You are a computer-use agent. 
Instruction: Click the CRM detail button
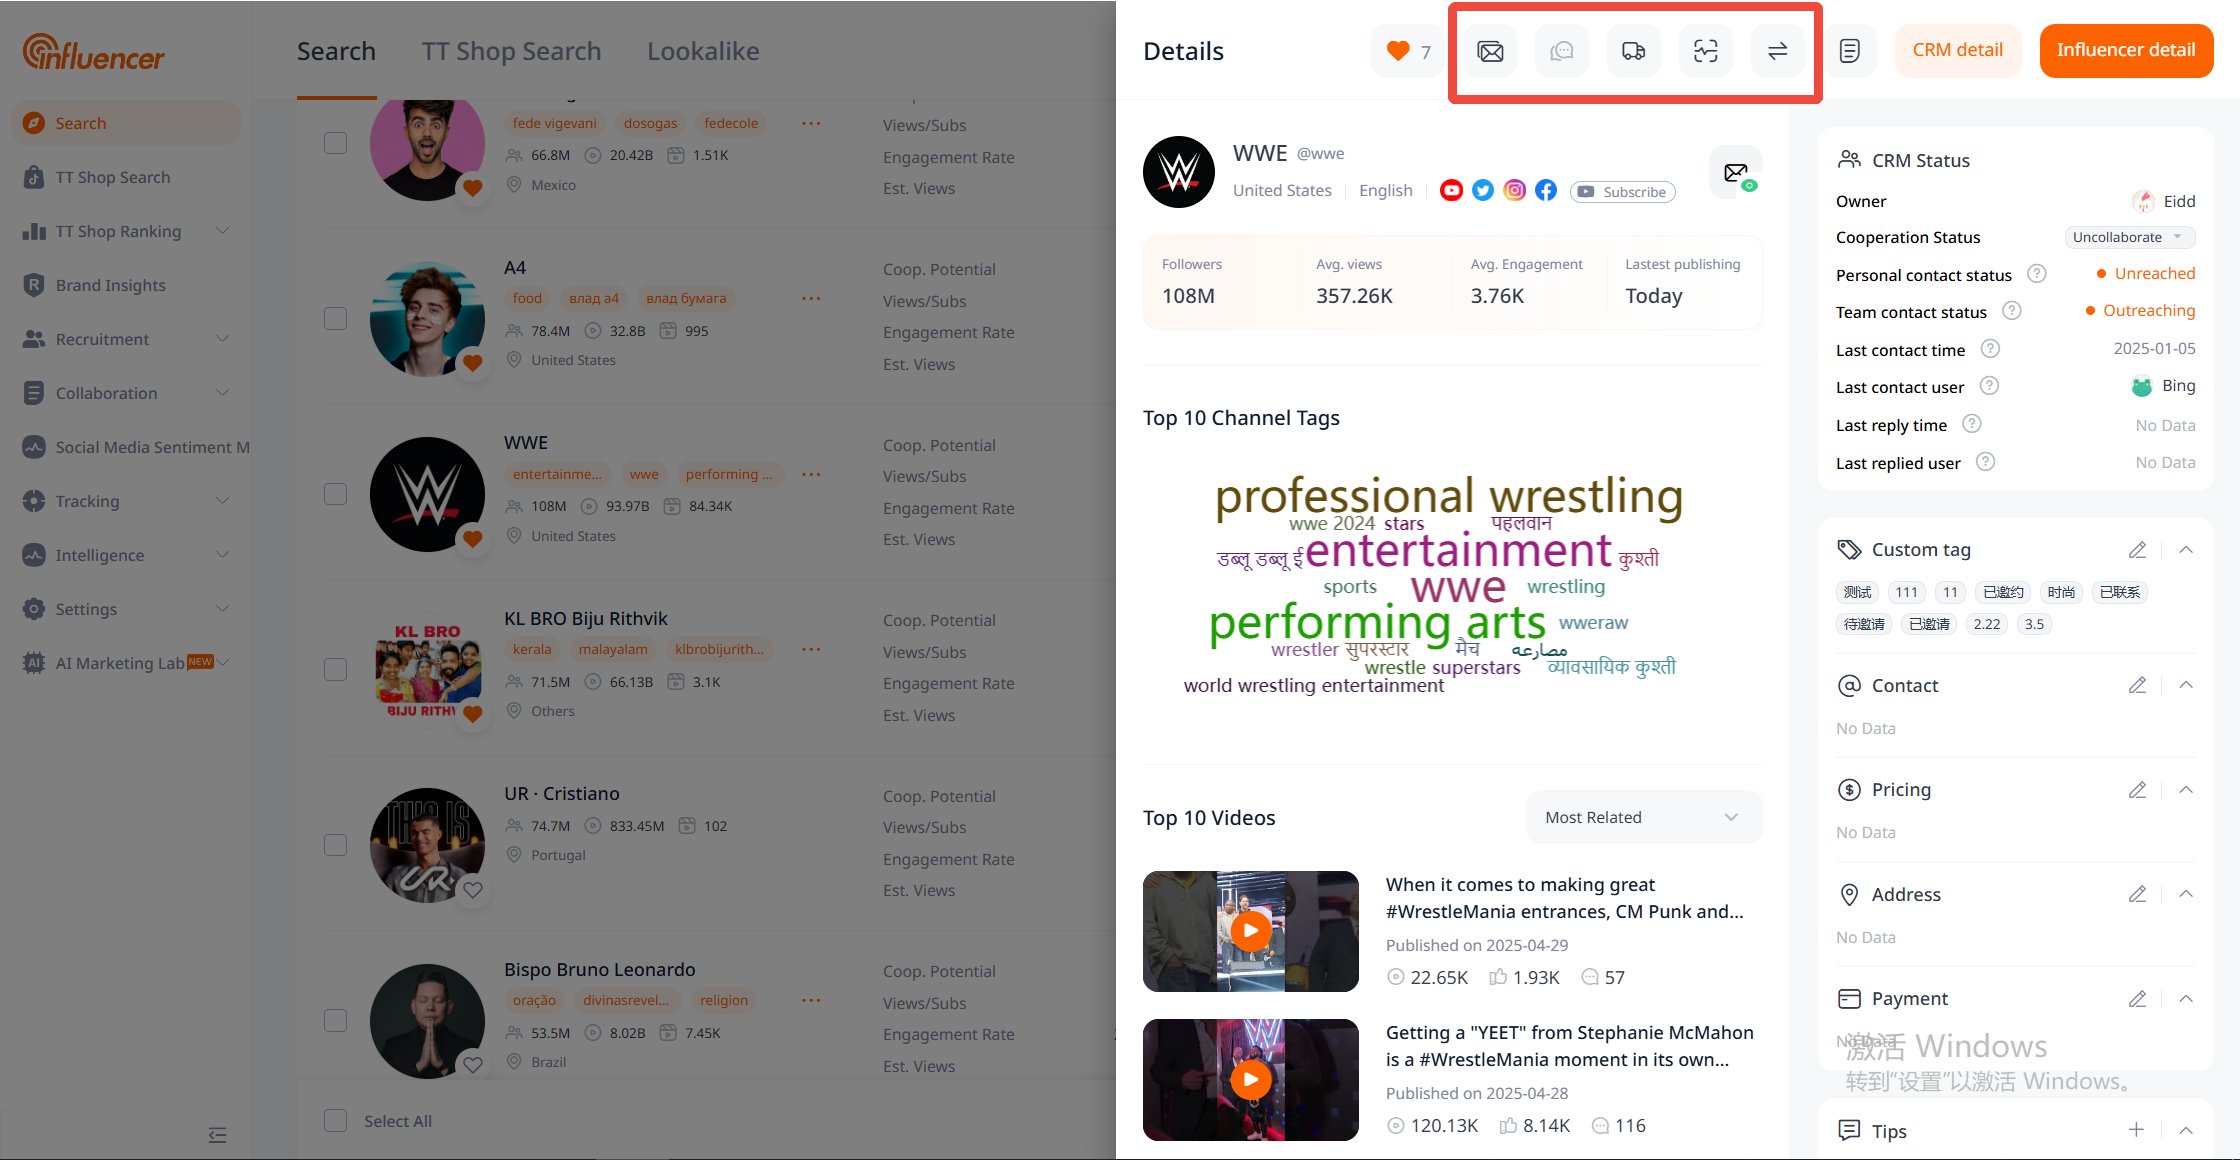point(1957,51)
